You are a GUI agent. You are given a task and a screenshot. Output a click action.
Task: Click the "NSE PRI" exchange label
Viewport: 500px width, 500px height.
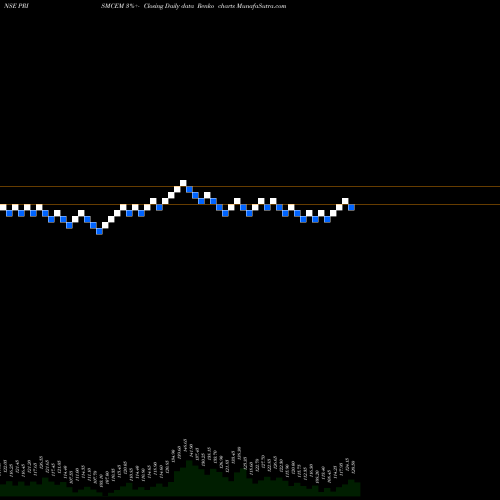(17, 6)
